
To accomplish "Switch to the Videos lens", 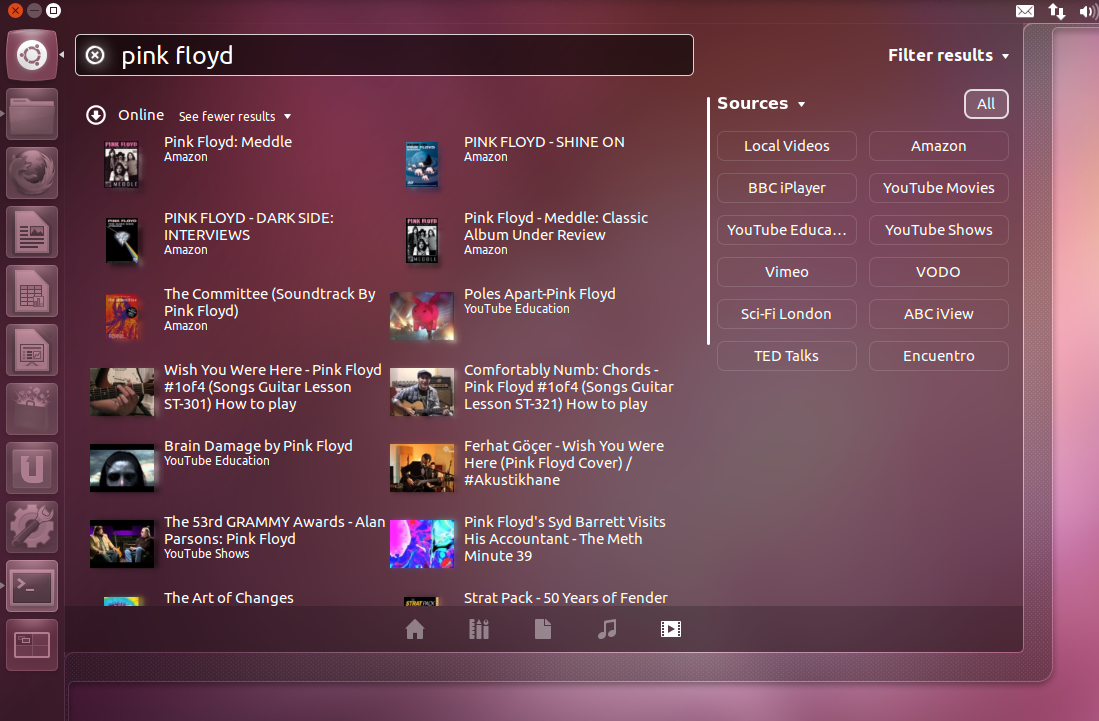I will tap(671, 629).
